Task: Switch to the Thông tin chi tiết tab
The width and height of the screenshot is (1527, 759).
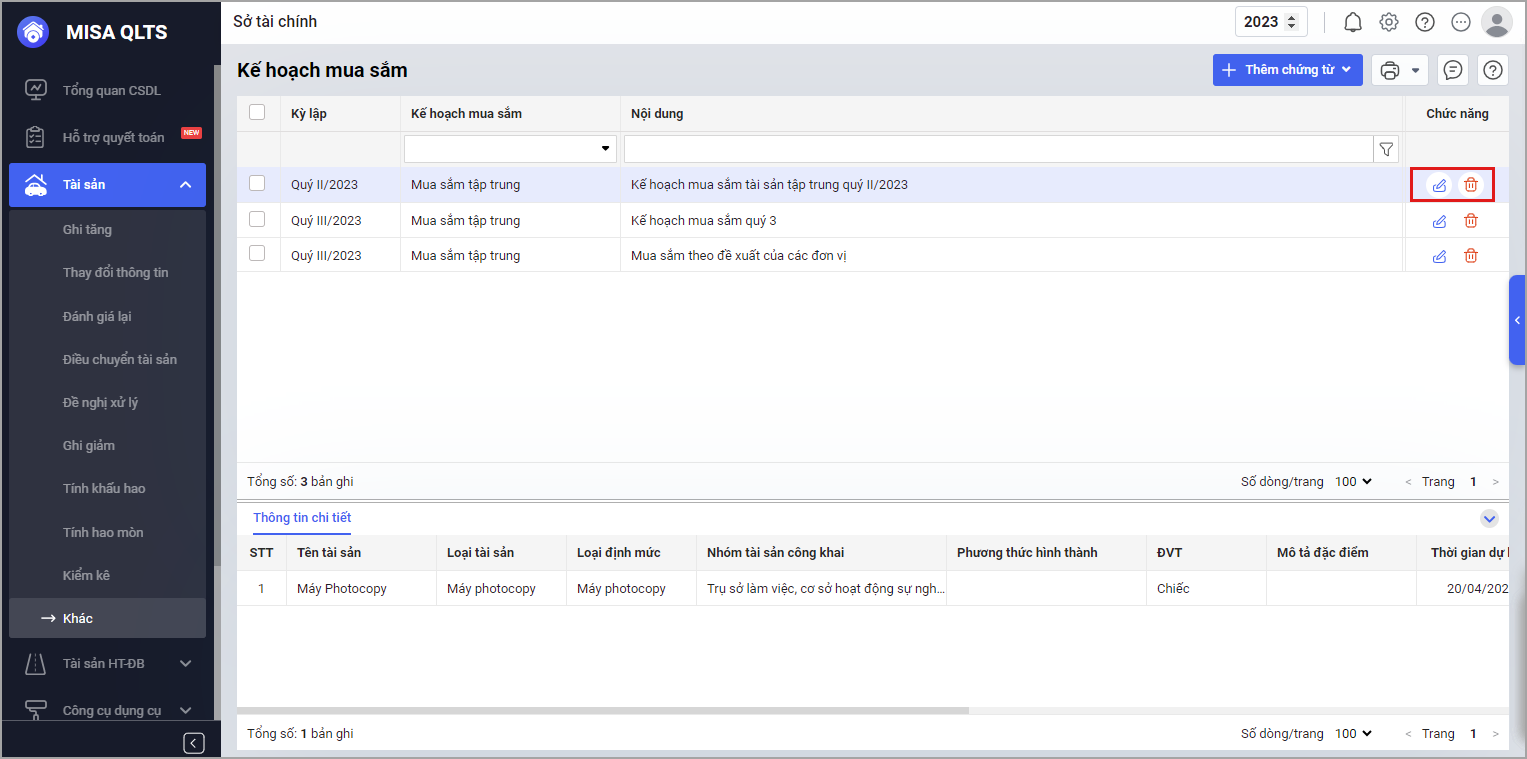Action: [x=302, y=518]
